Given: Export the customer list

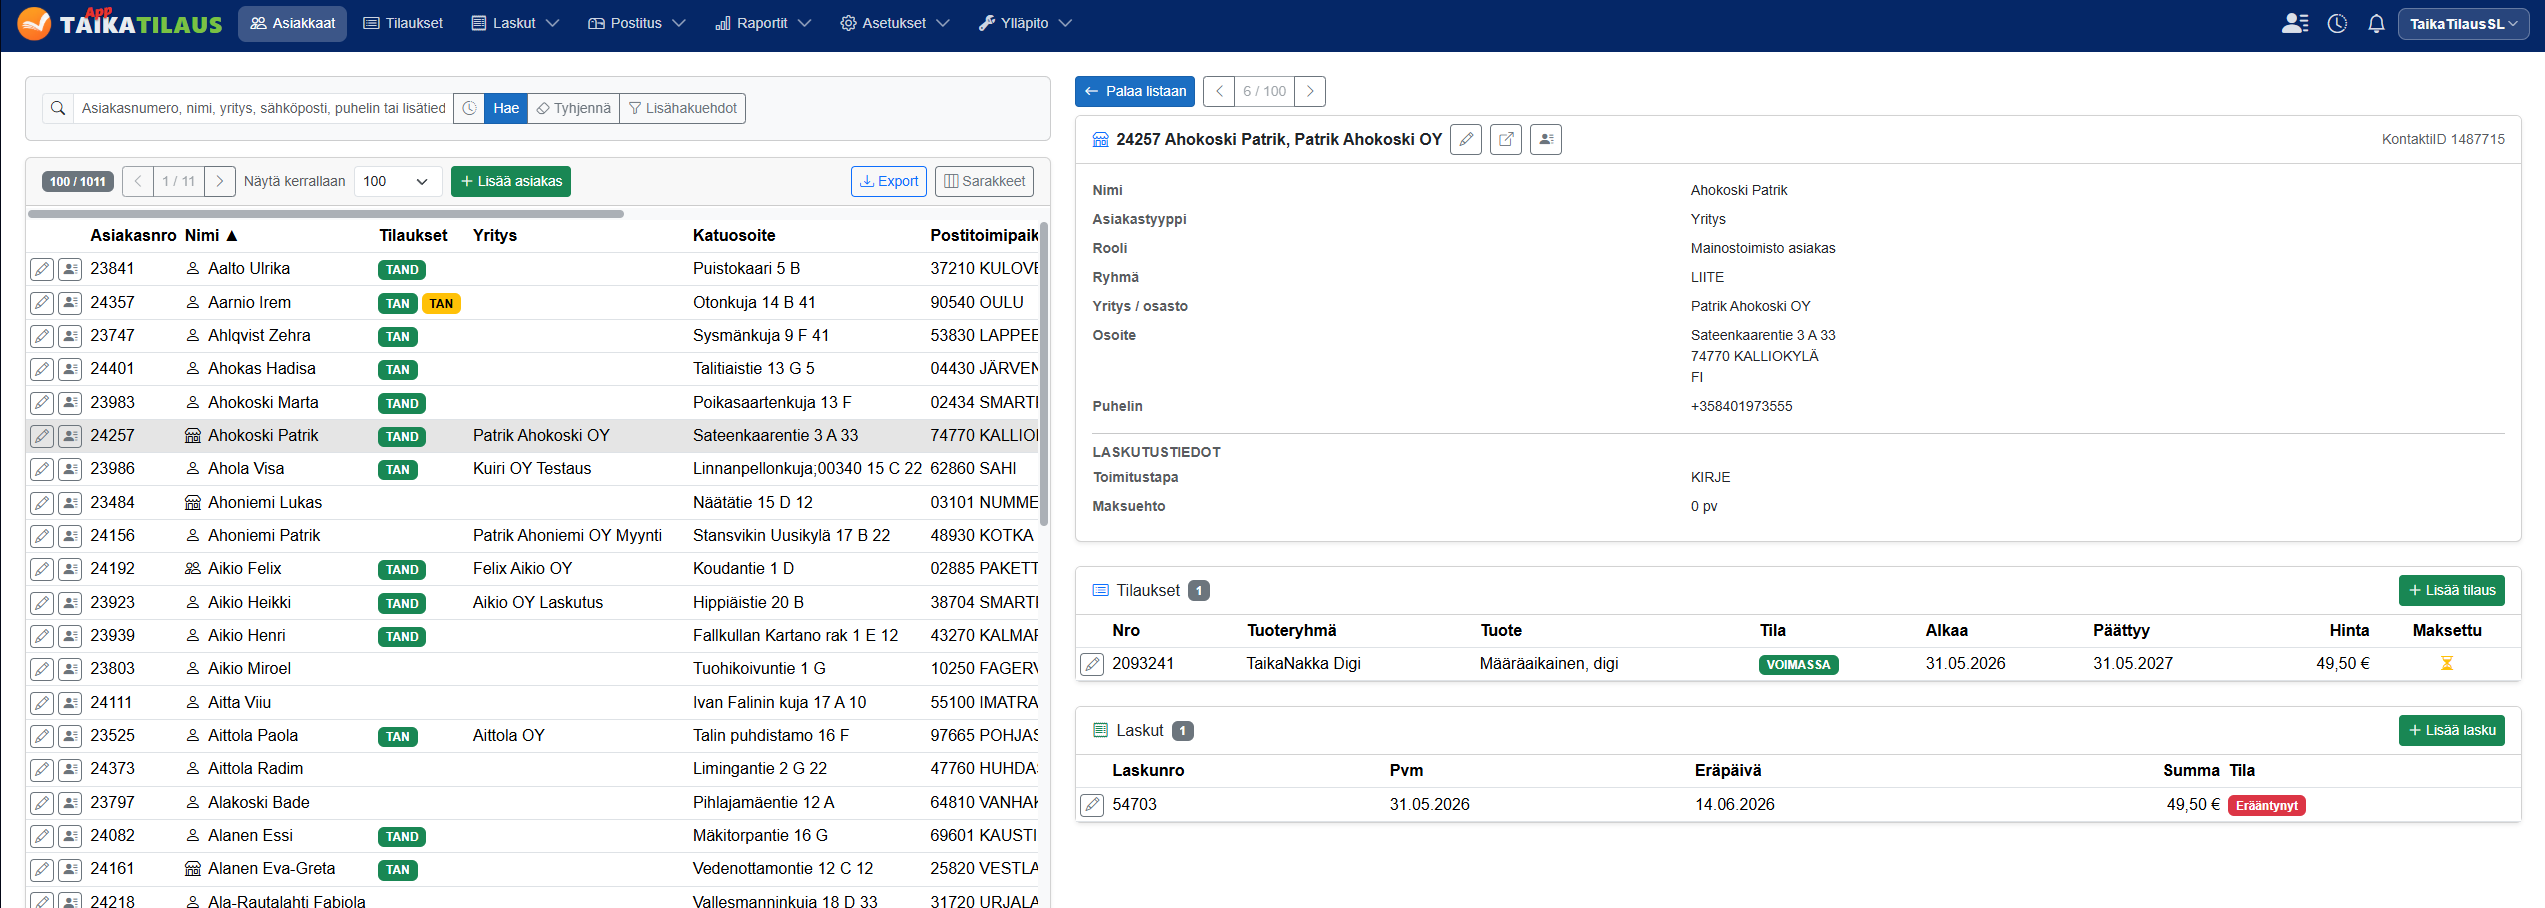Looking at the screenshot, I should [x=889, y=181].
